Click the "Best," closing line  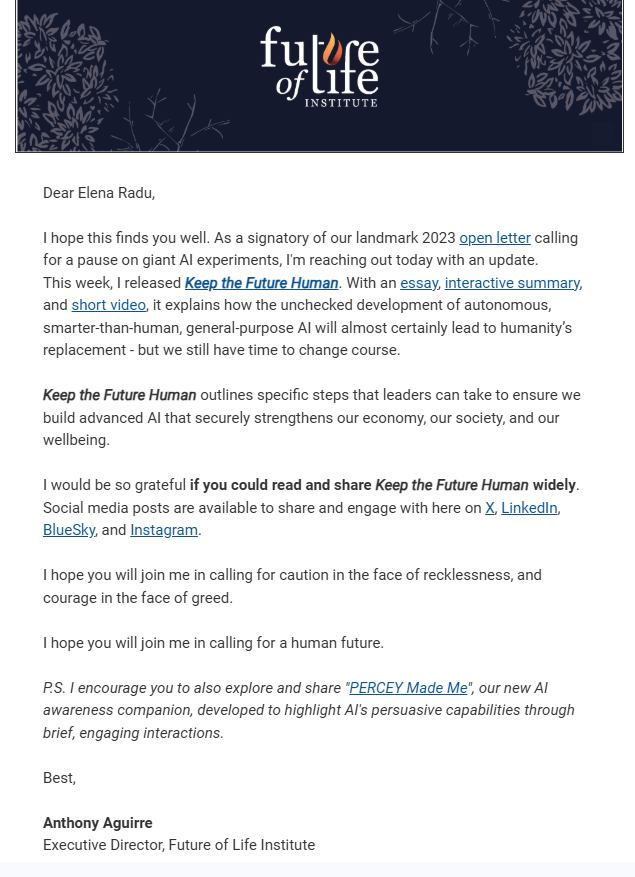click(59, 778)
